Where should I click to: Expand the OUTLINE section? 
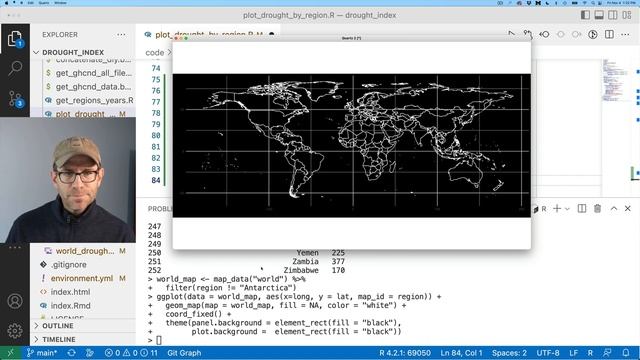pyautogui.click(x=58, y=326)
